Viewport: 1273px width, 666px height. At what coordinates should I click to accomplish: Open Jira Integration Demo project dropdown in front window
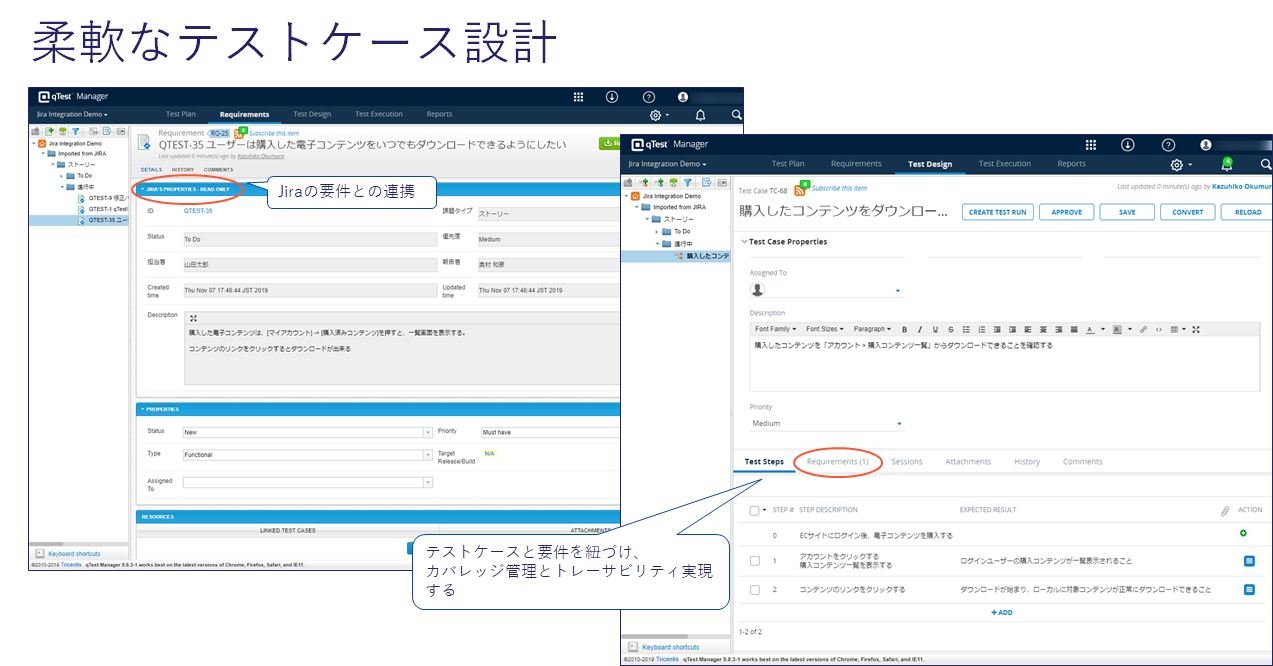click(667, 164)
